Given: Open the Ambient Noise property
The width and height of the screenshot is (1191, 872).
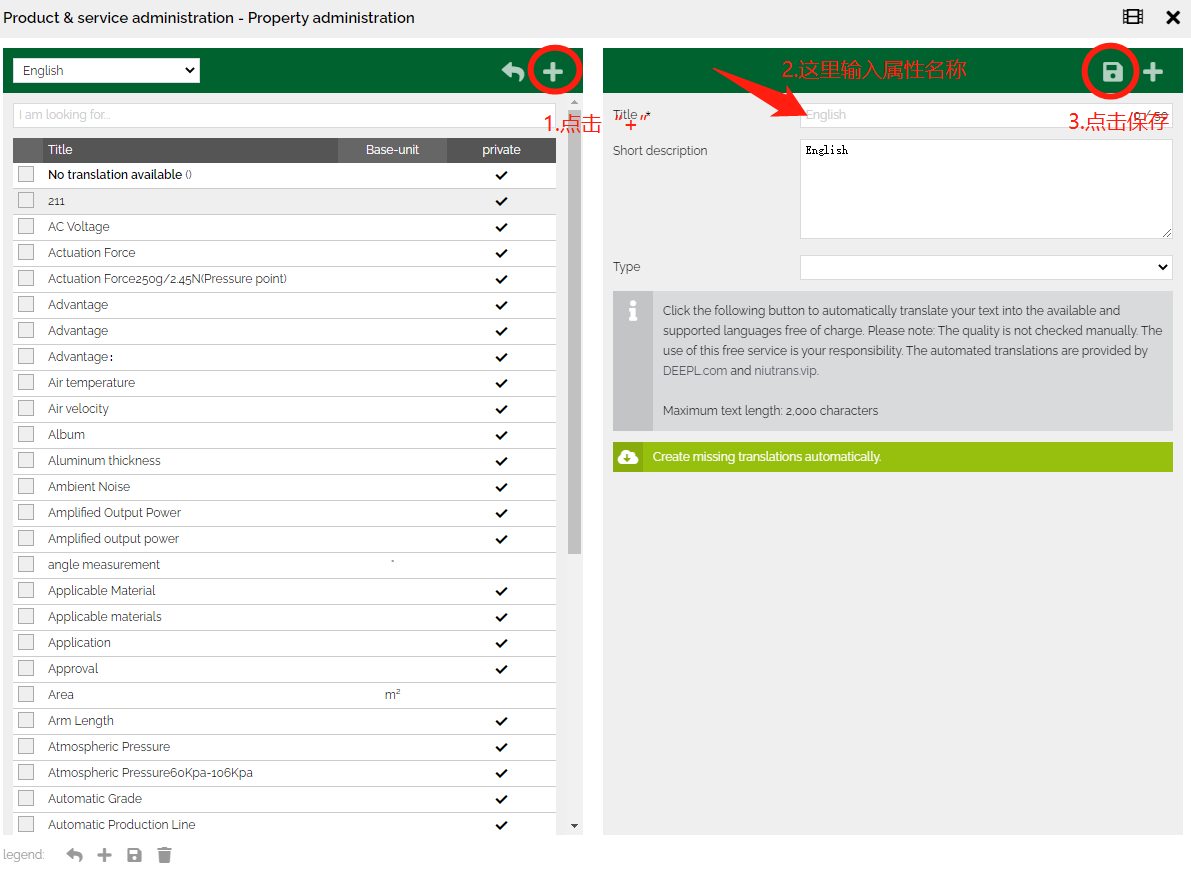Looking at the screenshot, I should point(89,487).
